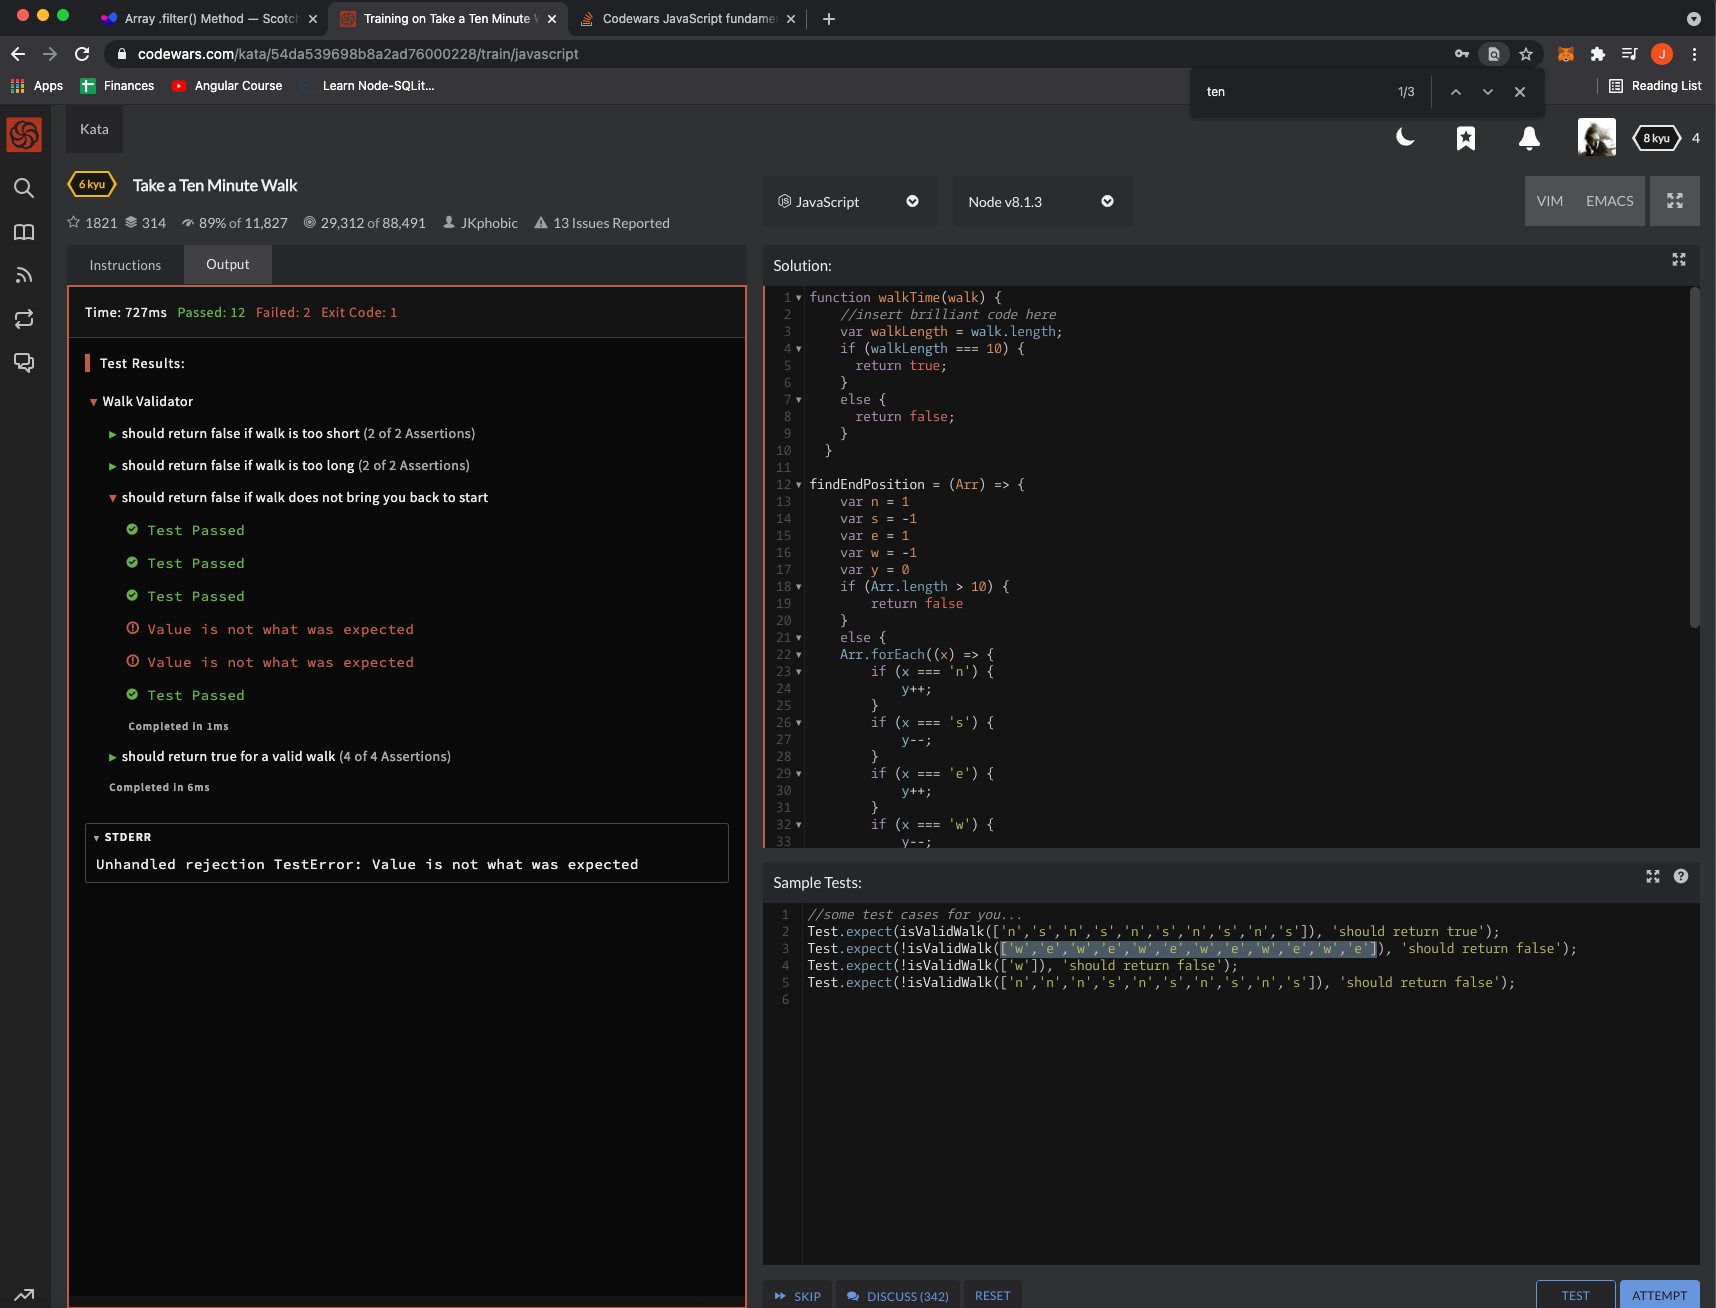Switch to the Instructions tab

124,265
